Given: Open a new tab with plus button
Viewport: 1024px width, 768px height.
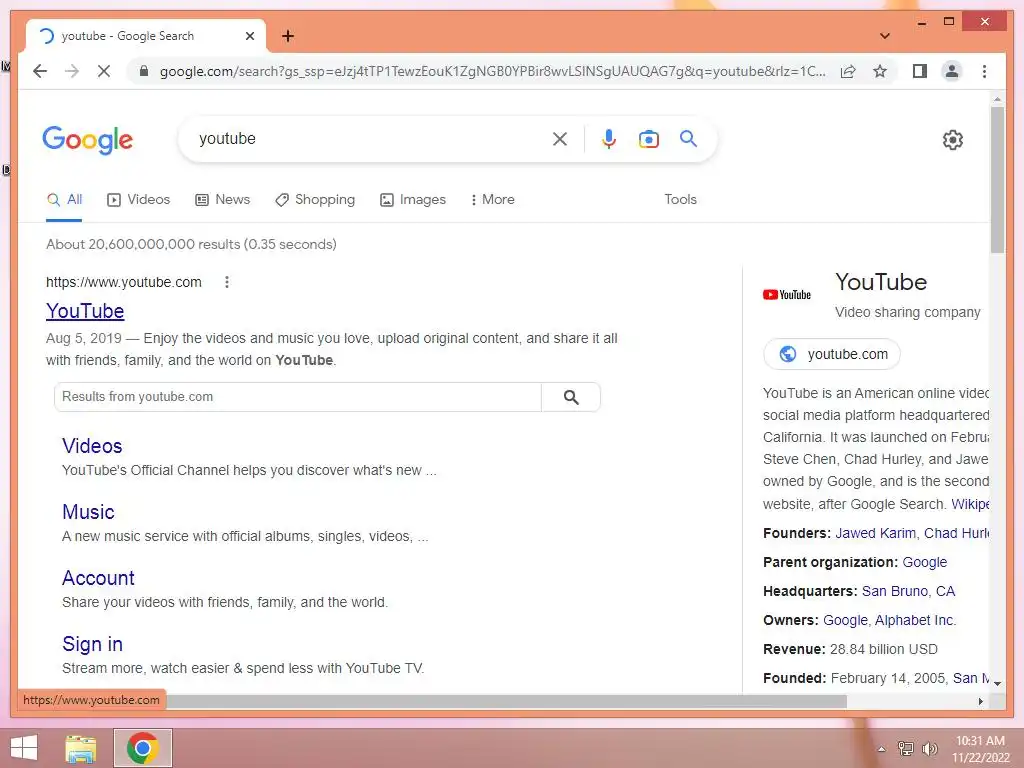Looking at the screenshot, I should (288, 36).
